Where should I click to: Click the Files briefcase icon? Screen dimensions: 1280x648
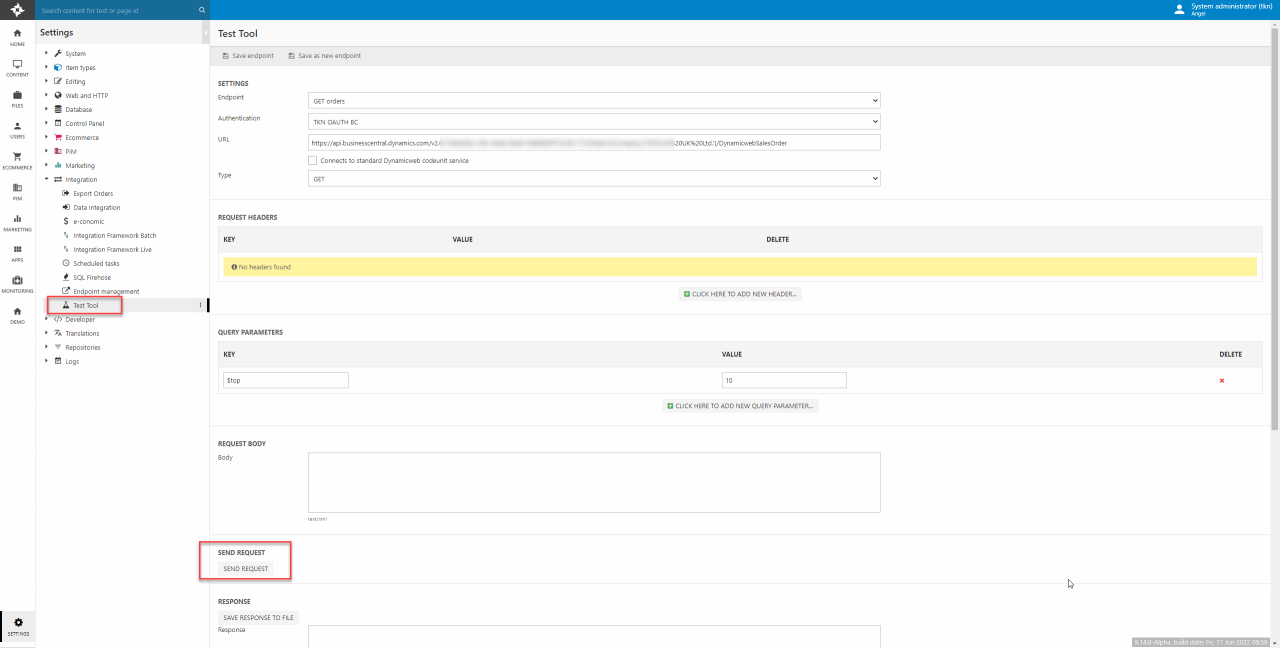[17, 98]
